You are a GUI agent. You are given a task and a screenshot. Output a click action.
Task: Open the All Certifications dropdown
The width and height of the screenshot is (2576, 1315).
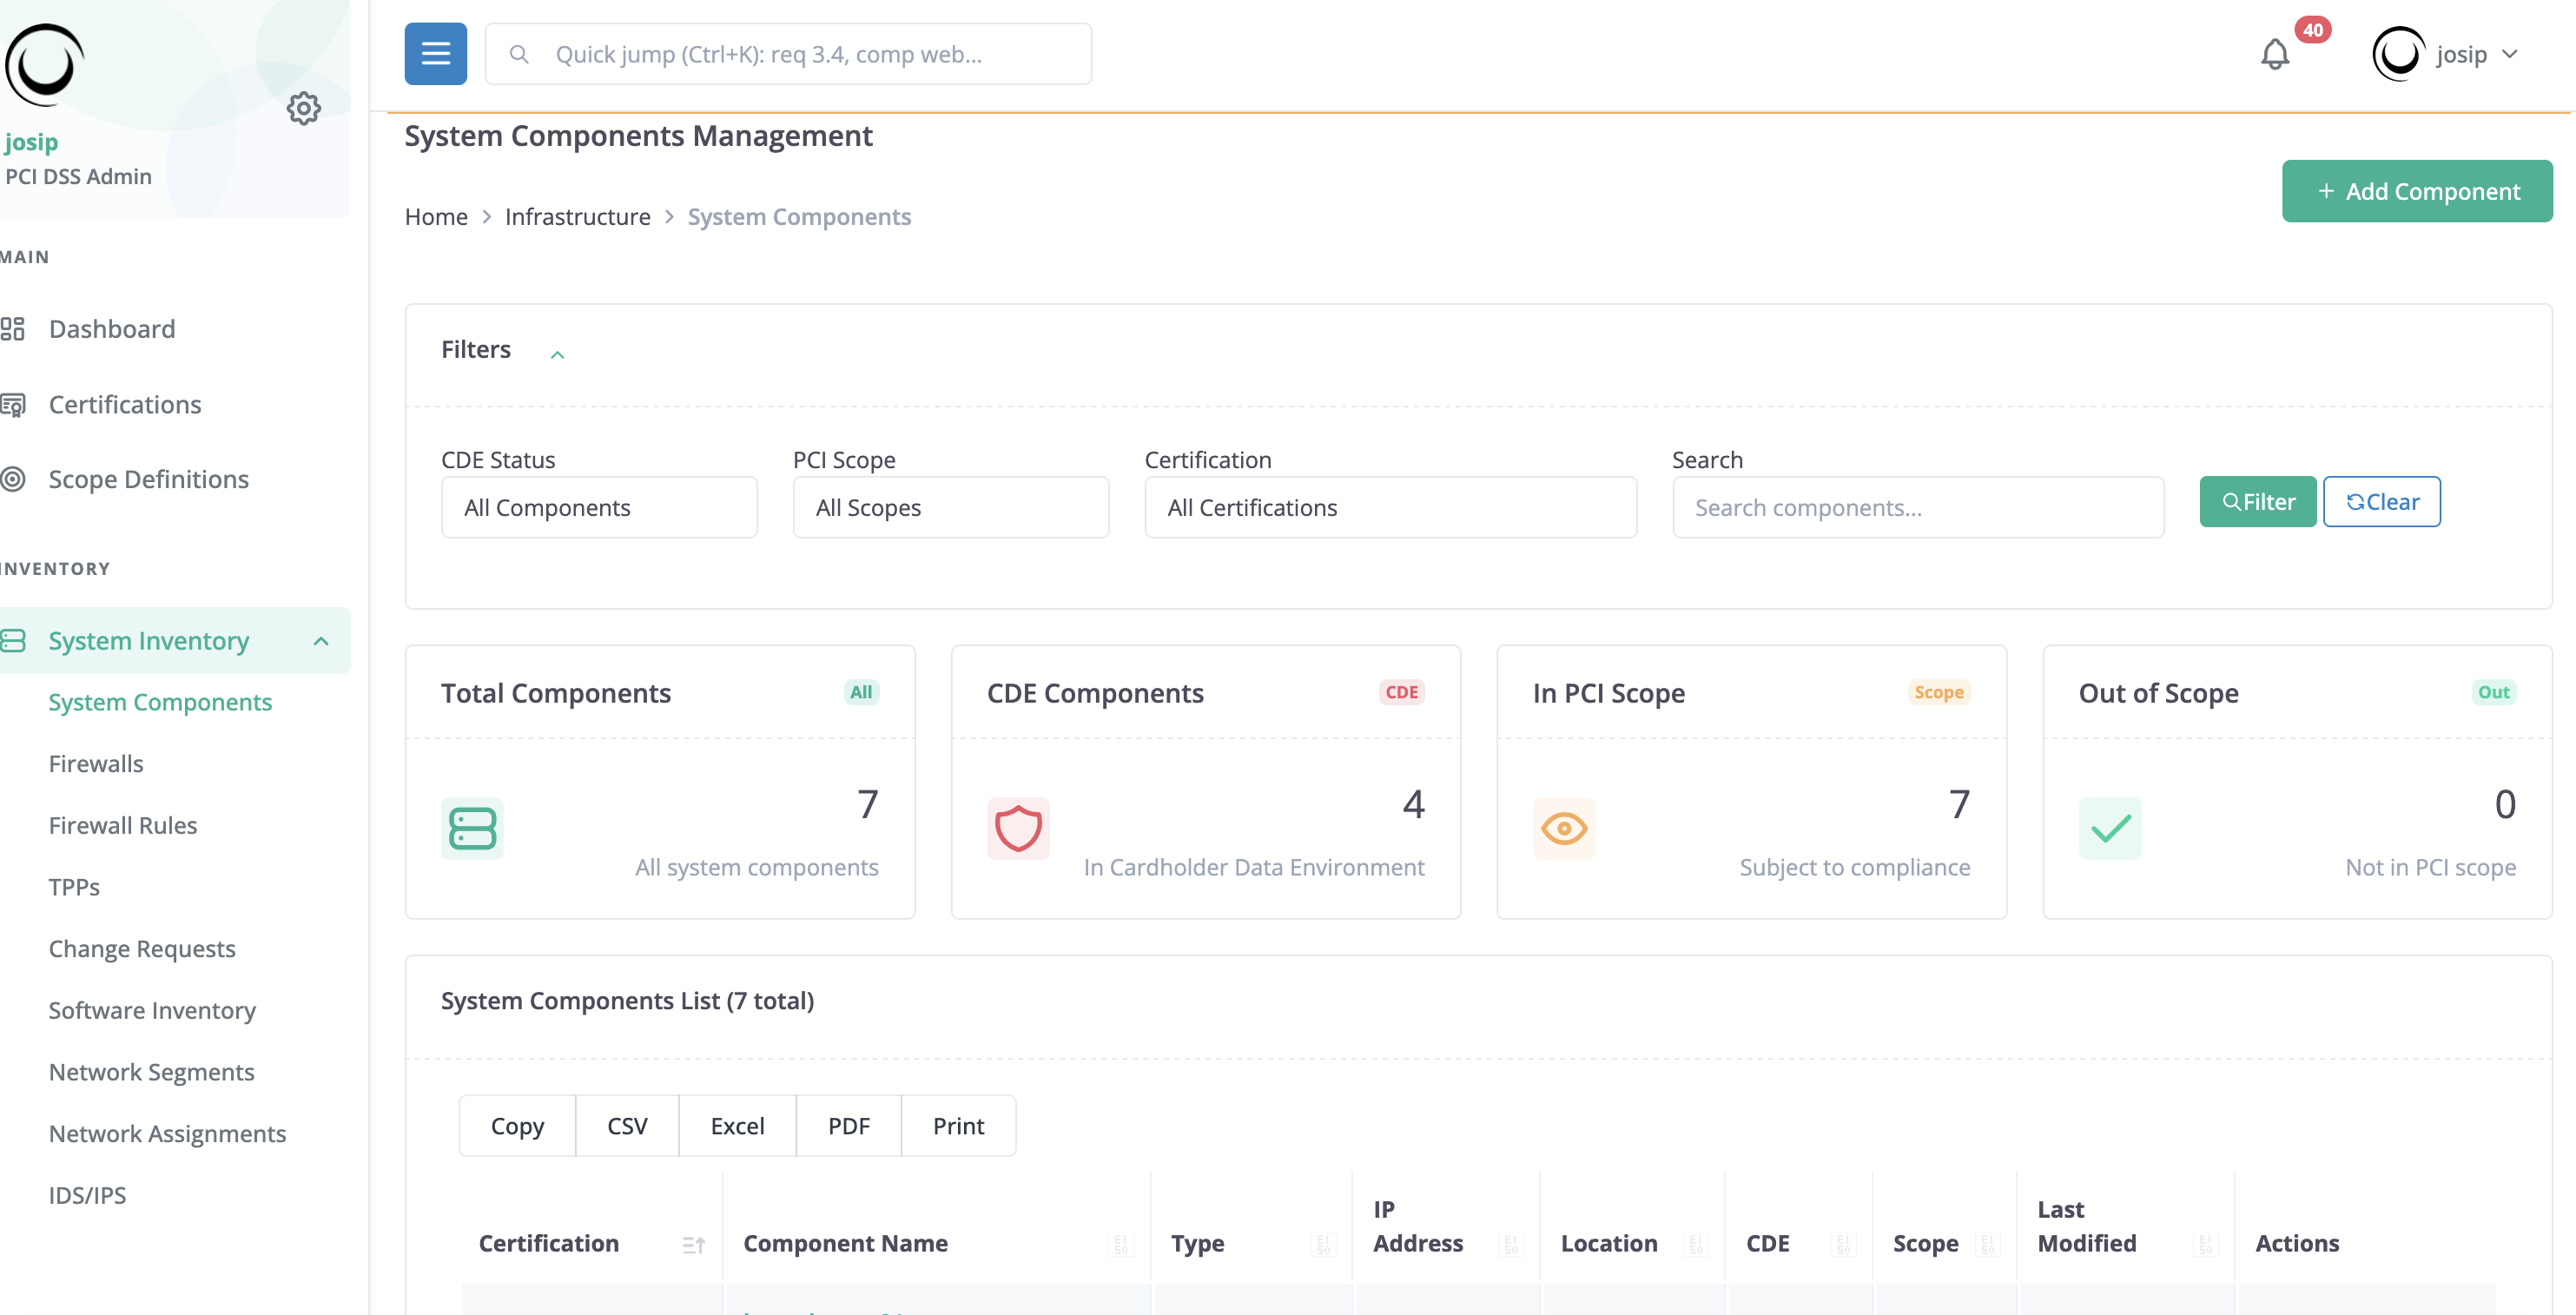coord(1390,507)
